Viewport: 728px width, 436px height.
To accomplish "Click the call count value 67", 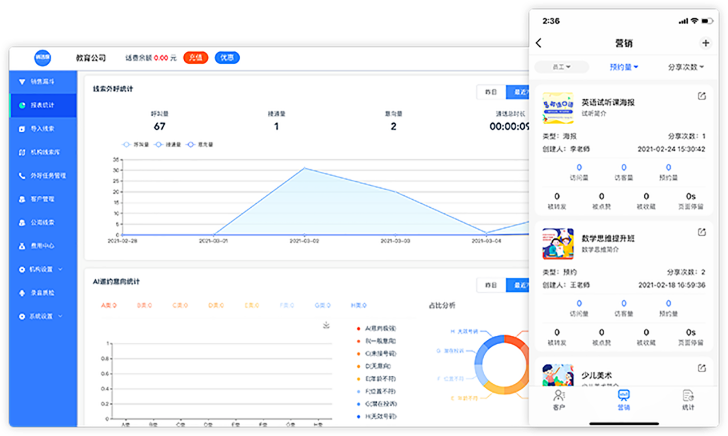I will click(160, 126).
